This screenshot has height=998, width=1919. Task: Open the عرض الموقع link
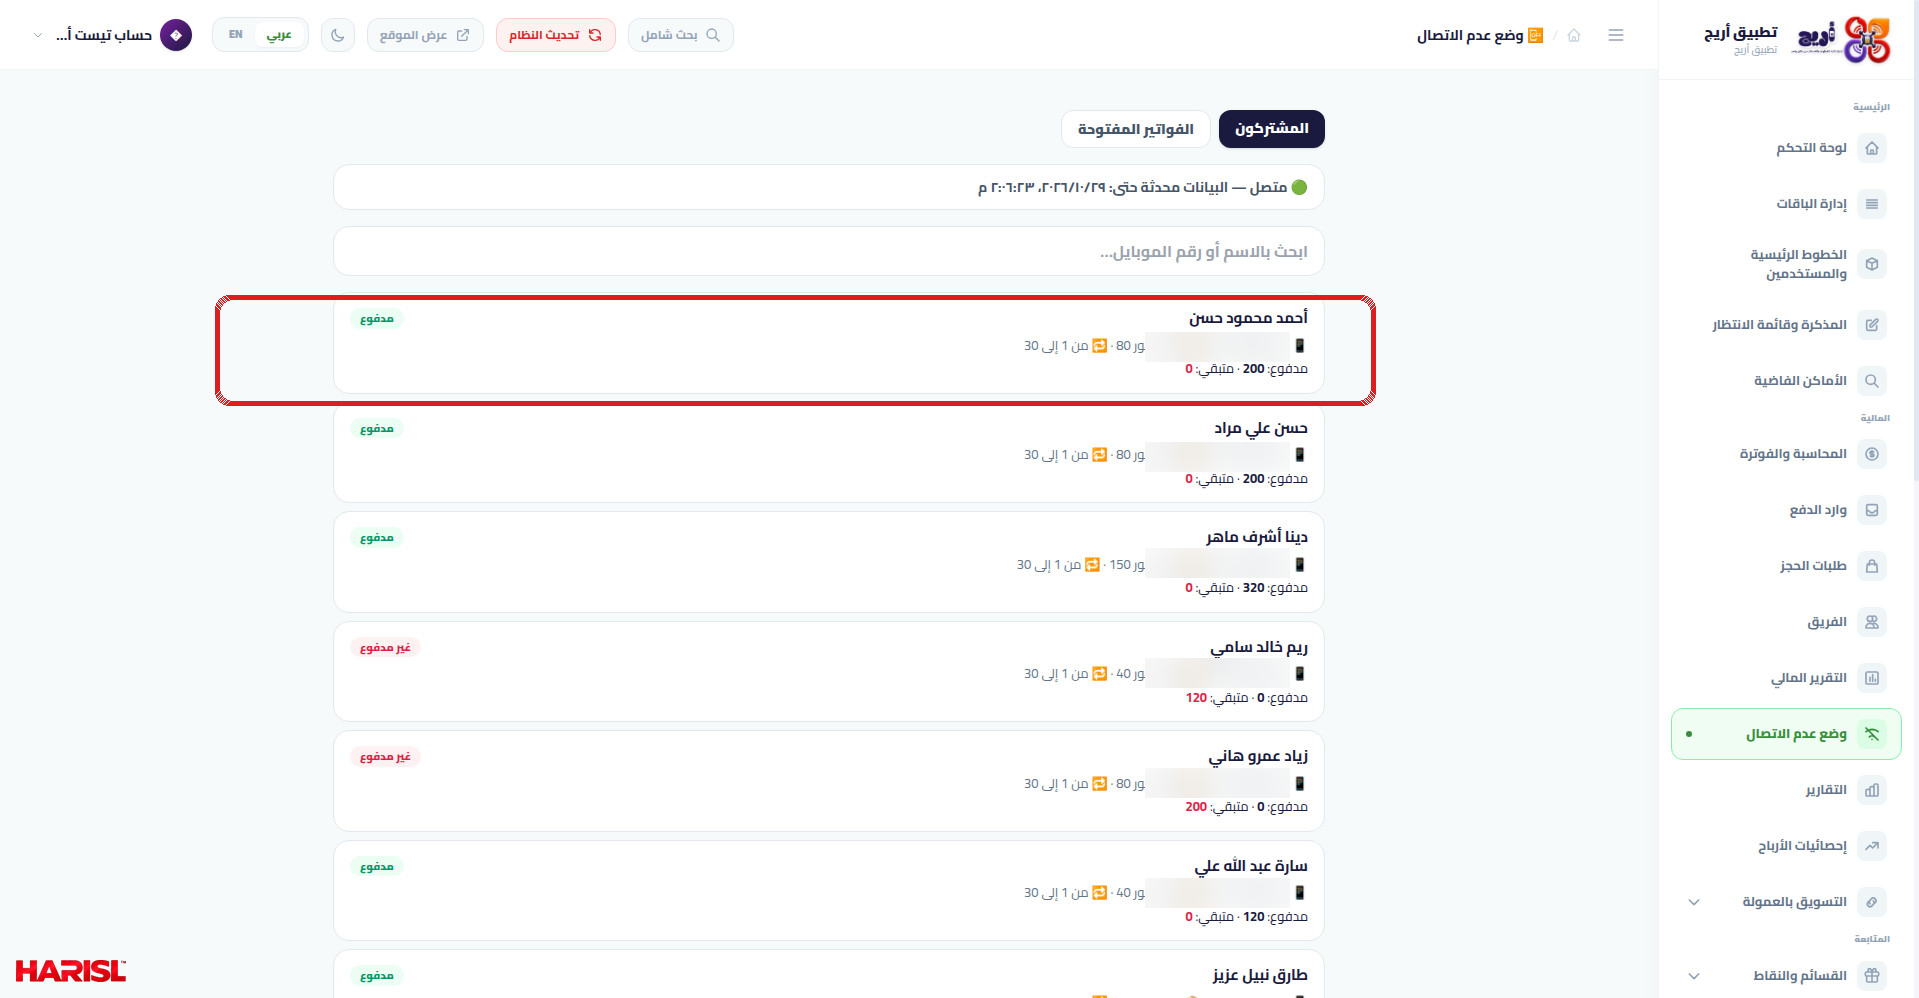click(x=425, y=35)
